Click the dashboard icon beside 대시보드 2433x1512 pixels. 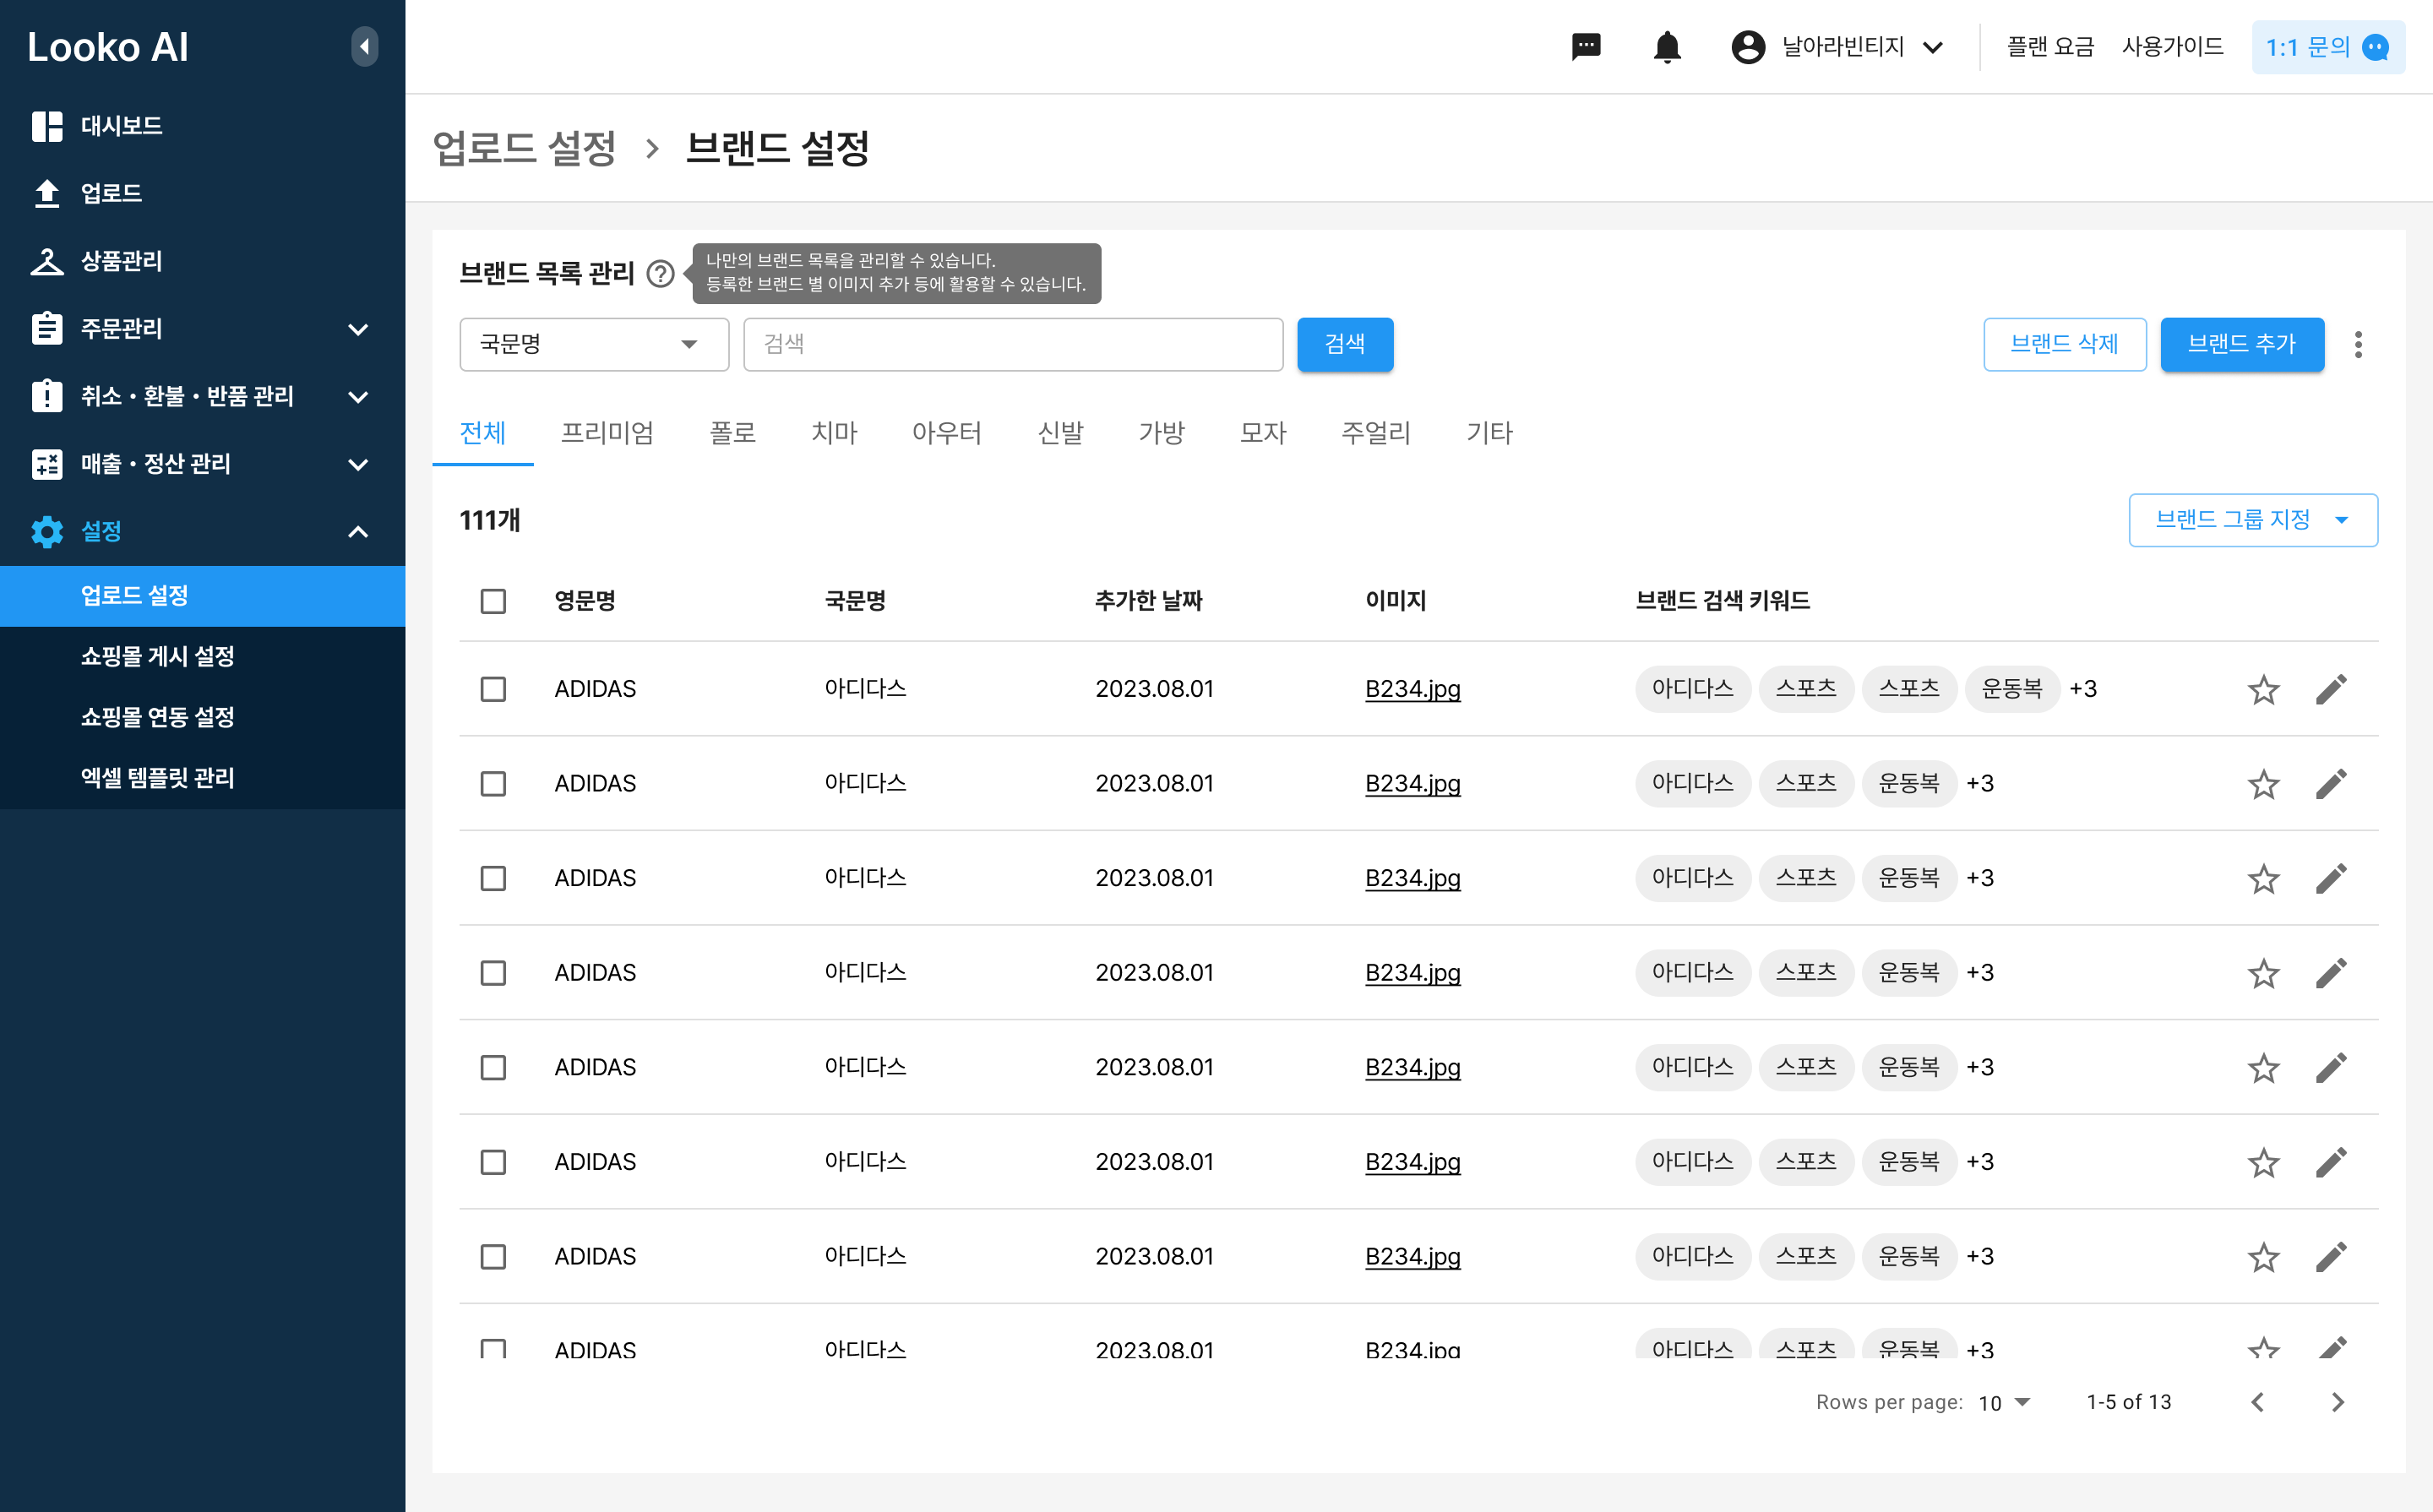(47, 126)
